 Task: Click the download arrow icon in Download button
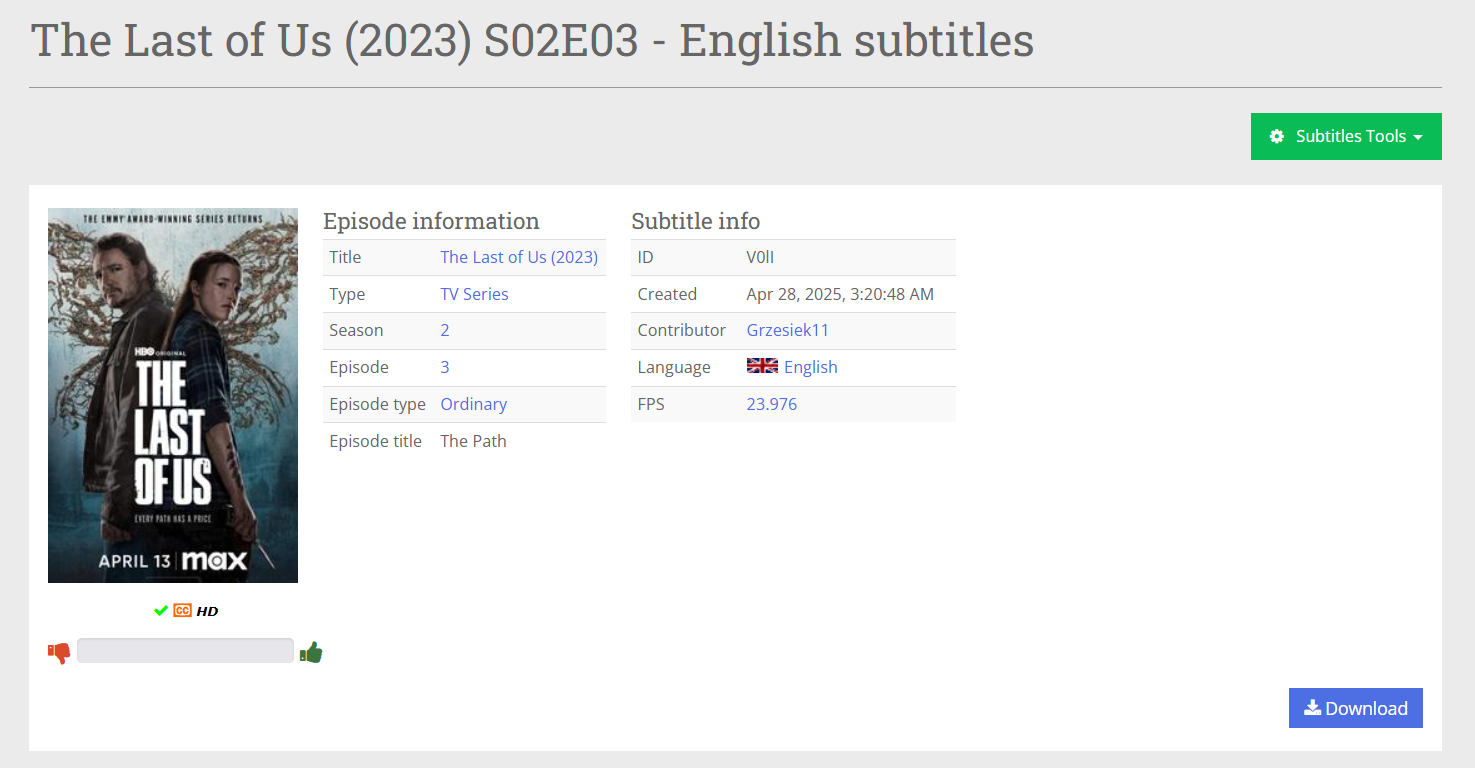(x=1313, y=707)
